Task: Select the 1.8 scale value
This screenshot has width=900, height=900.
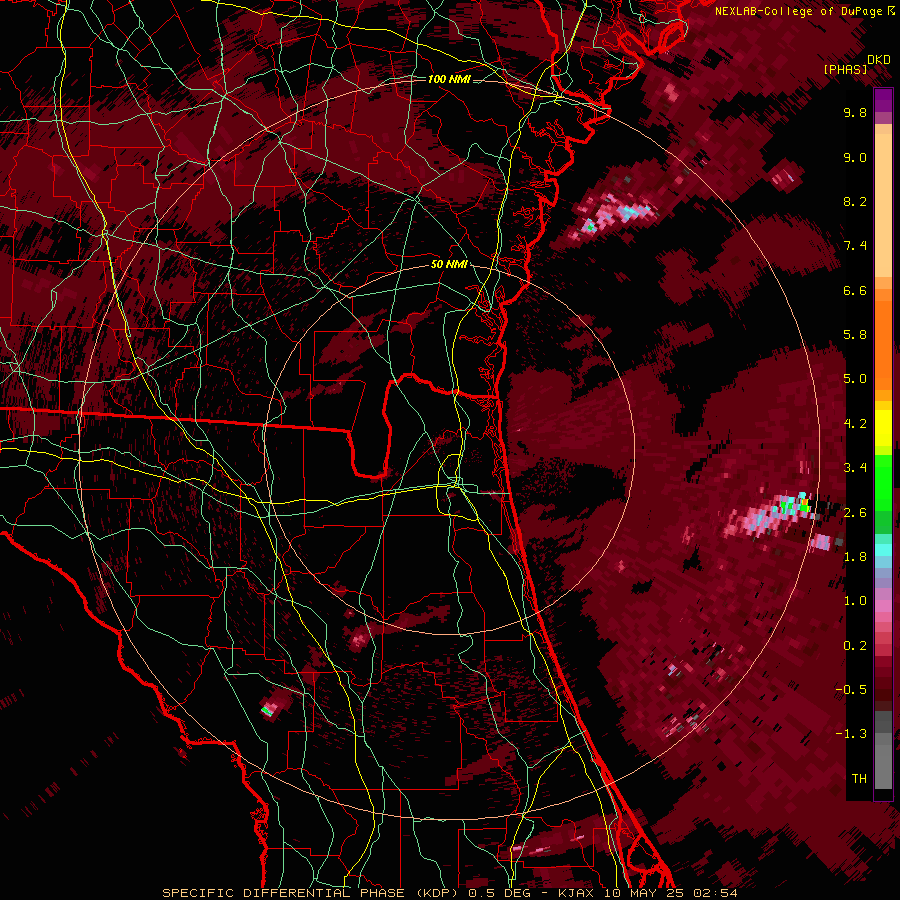Action: tap(855, 557)
